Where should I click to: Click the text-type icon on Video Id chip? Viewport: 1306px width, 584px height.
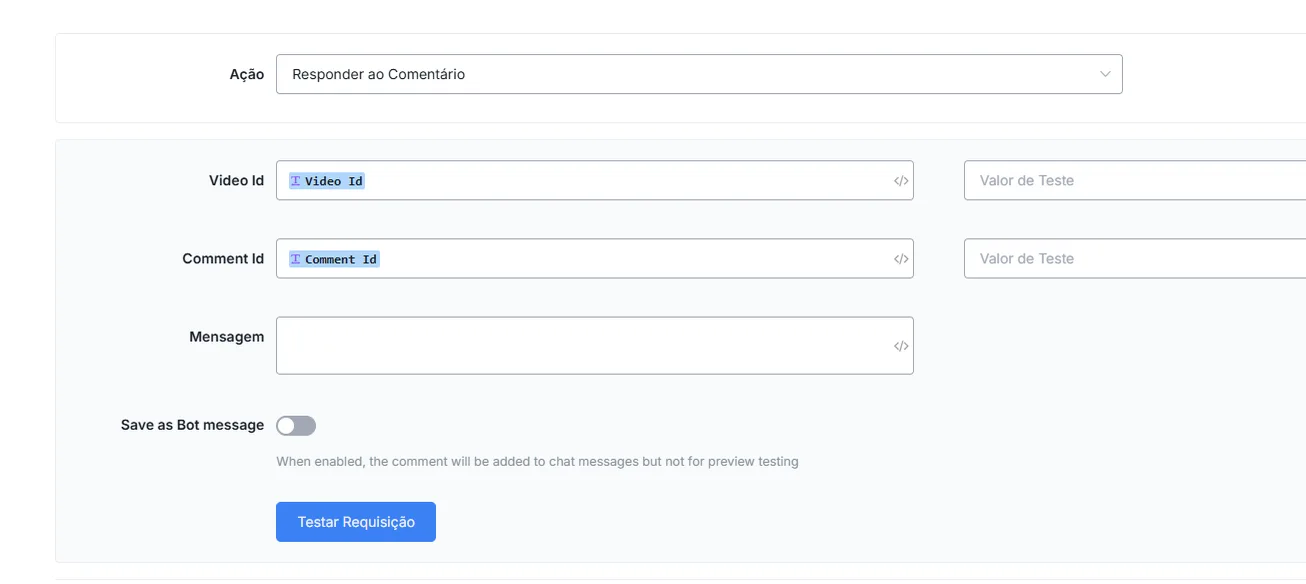[296, 181]
